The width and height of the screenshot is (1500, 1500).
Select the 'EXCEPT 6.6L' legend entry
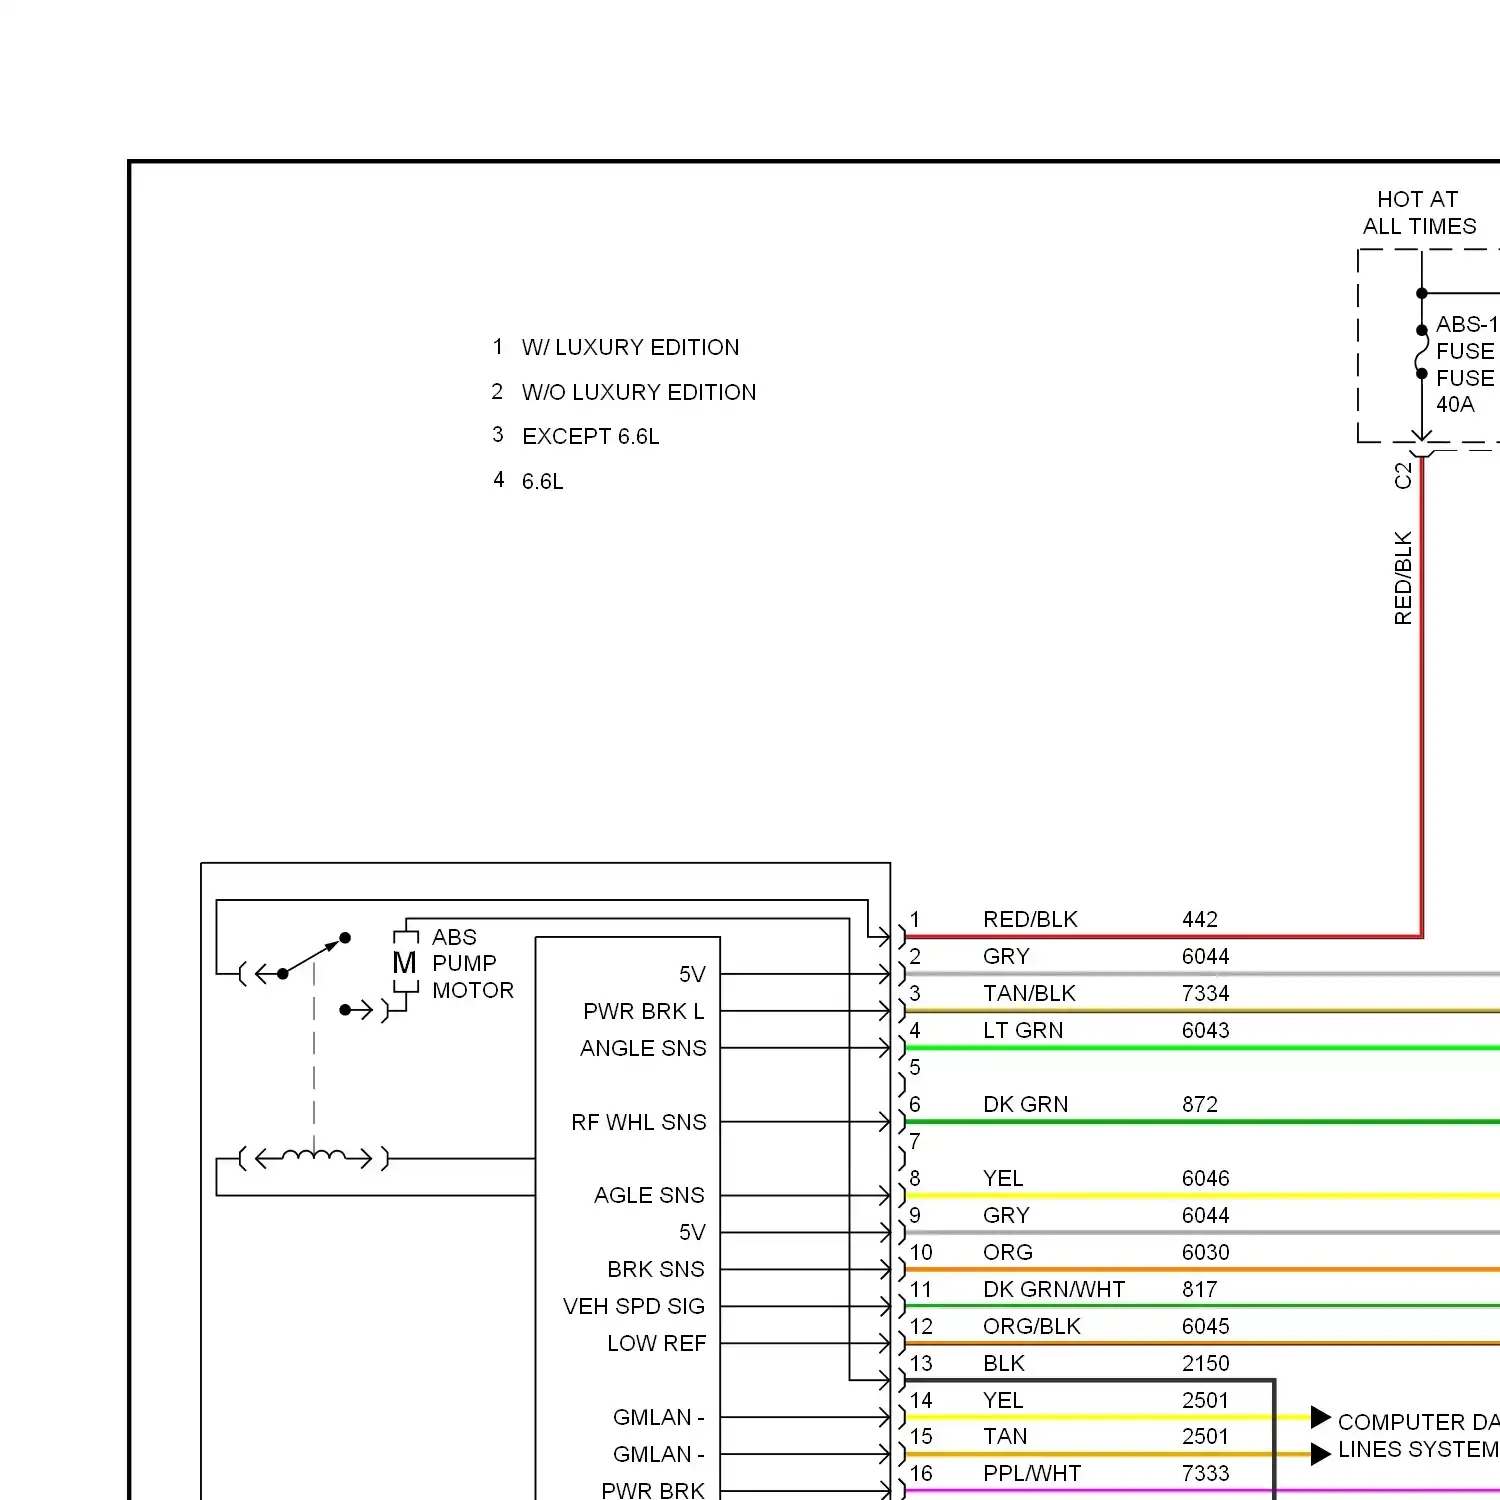[x=590, y=436]
